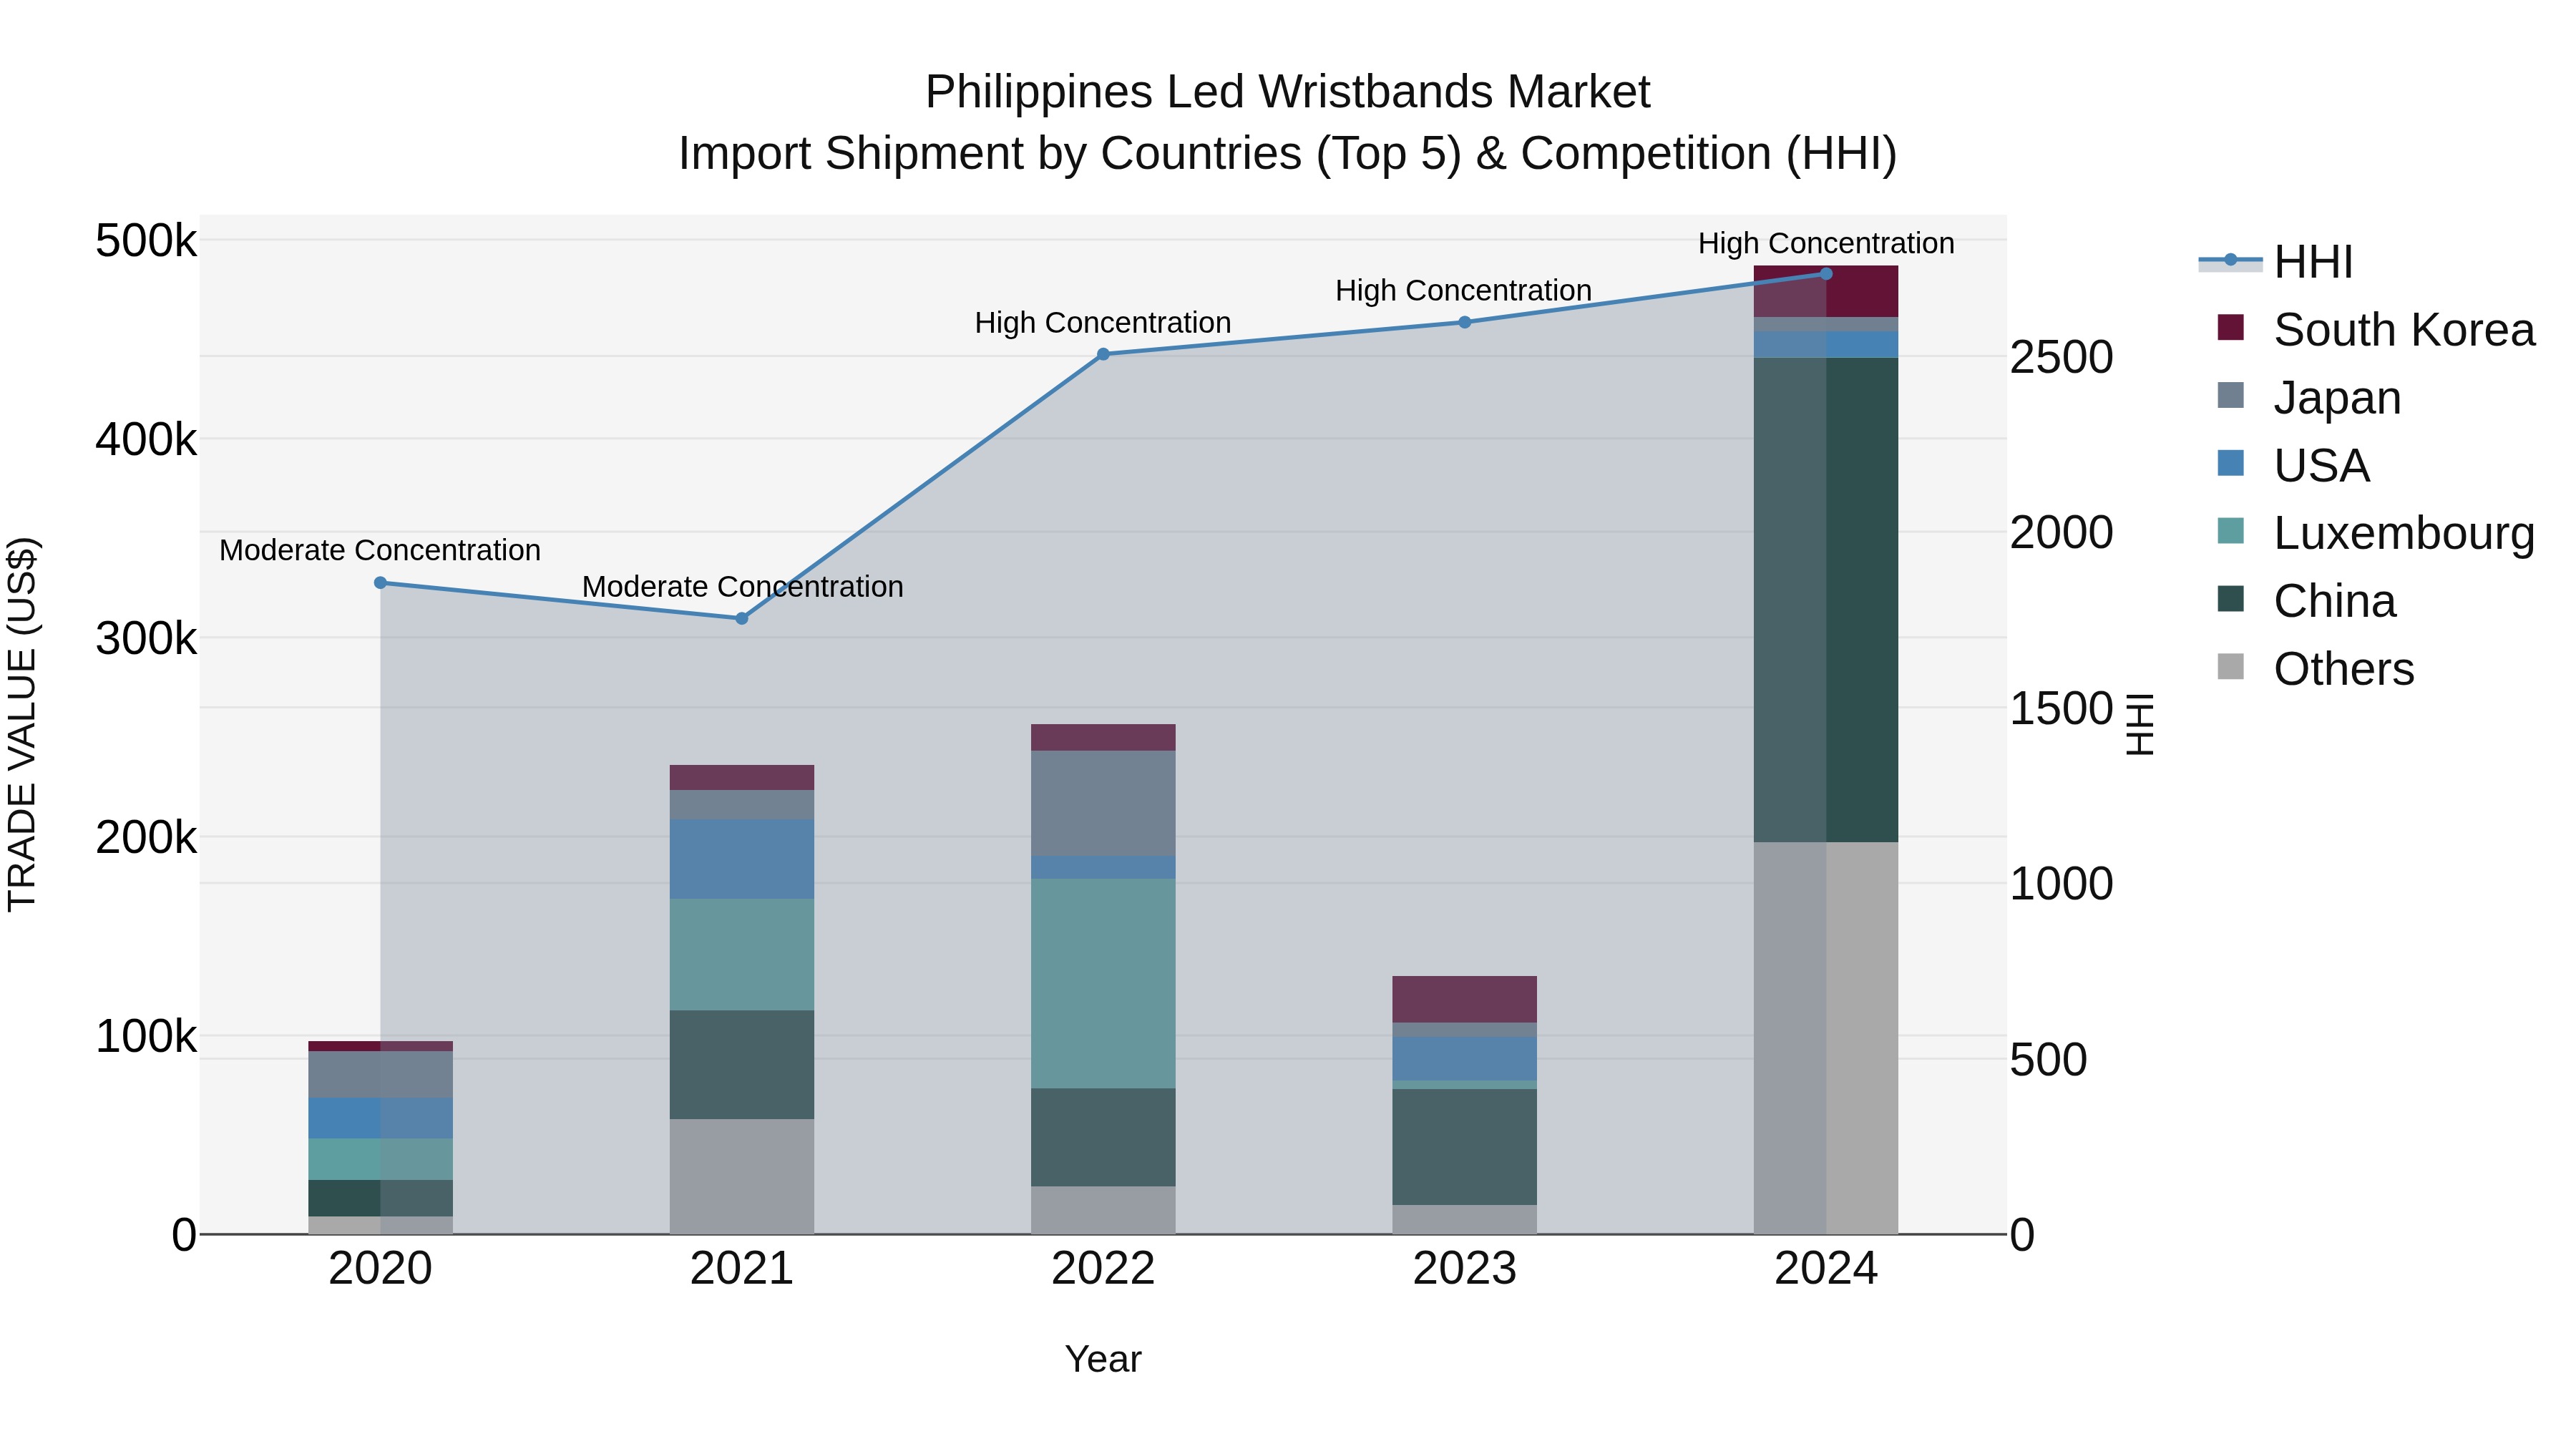Toggle the HHI legend entry

[x=2276, y=262]
